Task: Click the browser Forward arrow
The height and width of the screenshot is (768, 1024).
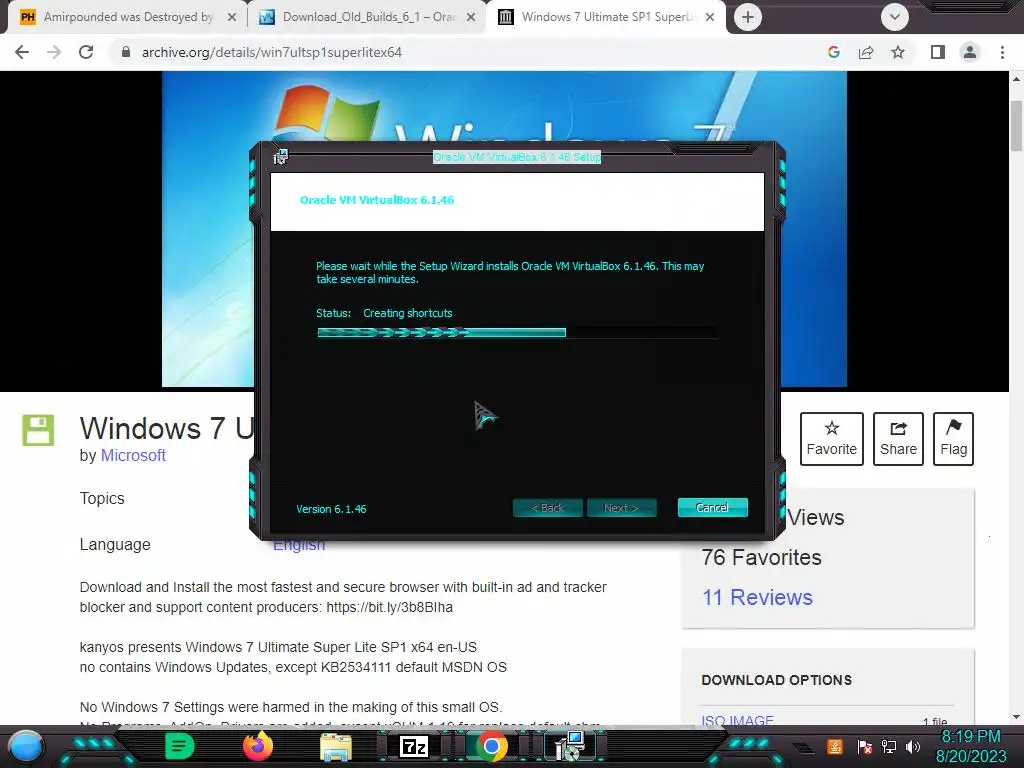Action: (x=54, y=52)
